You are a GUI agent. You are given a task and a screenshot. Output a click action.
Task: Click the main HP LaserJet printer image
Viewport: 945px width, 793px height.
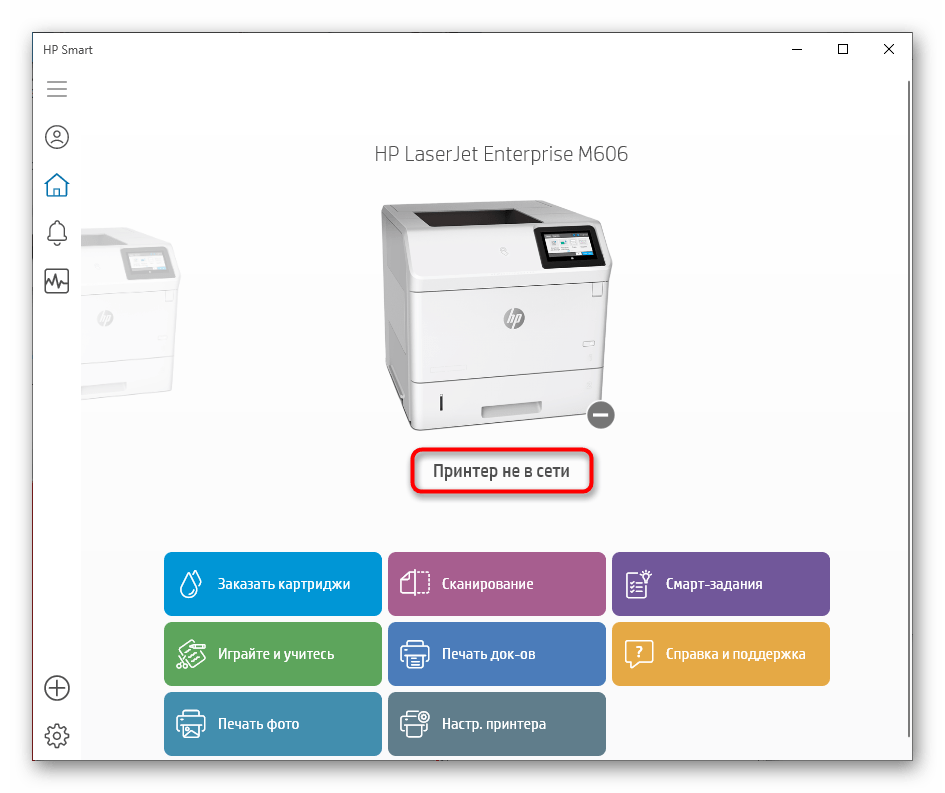(x=495, y=310)
